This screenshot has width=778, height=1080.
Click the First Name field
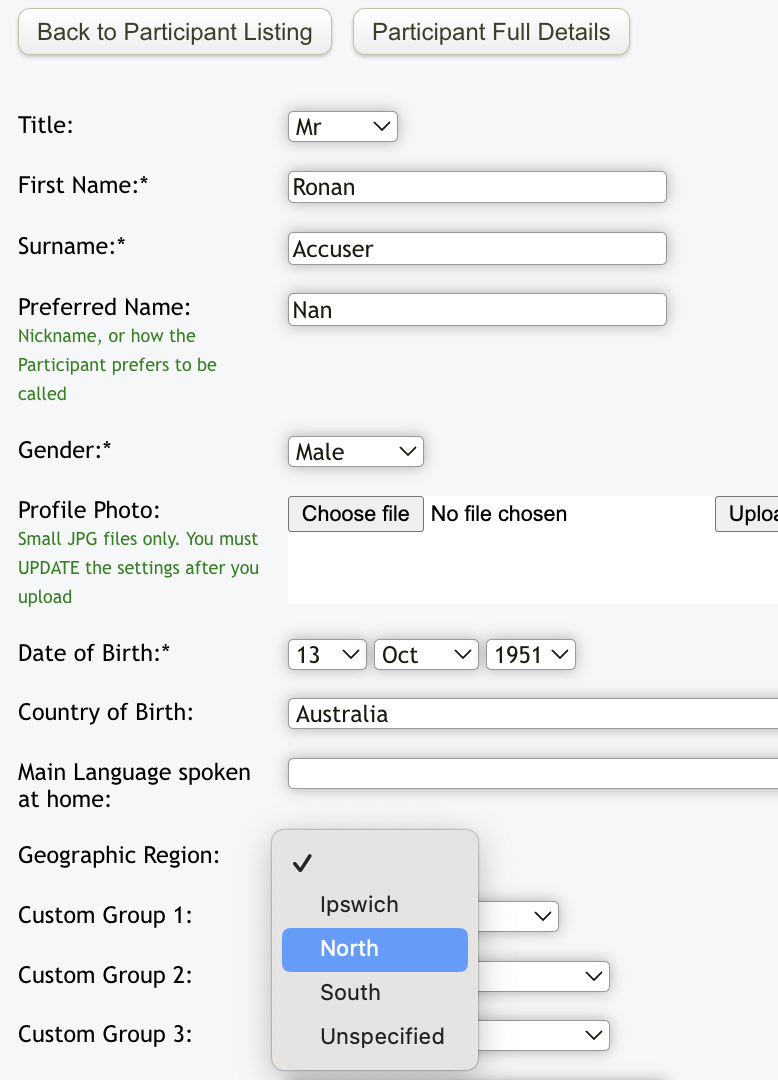point(476,187)
